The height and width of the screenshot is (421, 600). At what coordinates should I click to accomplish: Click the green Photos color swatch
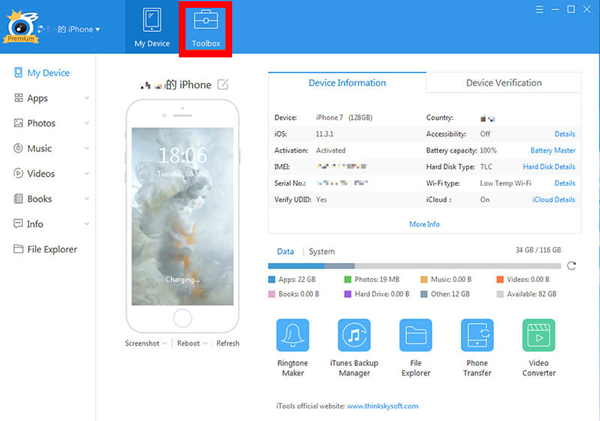pos(348,279)
